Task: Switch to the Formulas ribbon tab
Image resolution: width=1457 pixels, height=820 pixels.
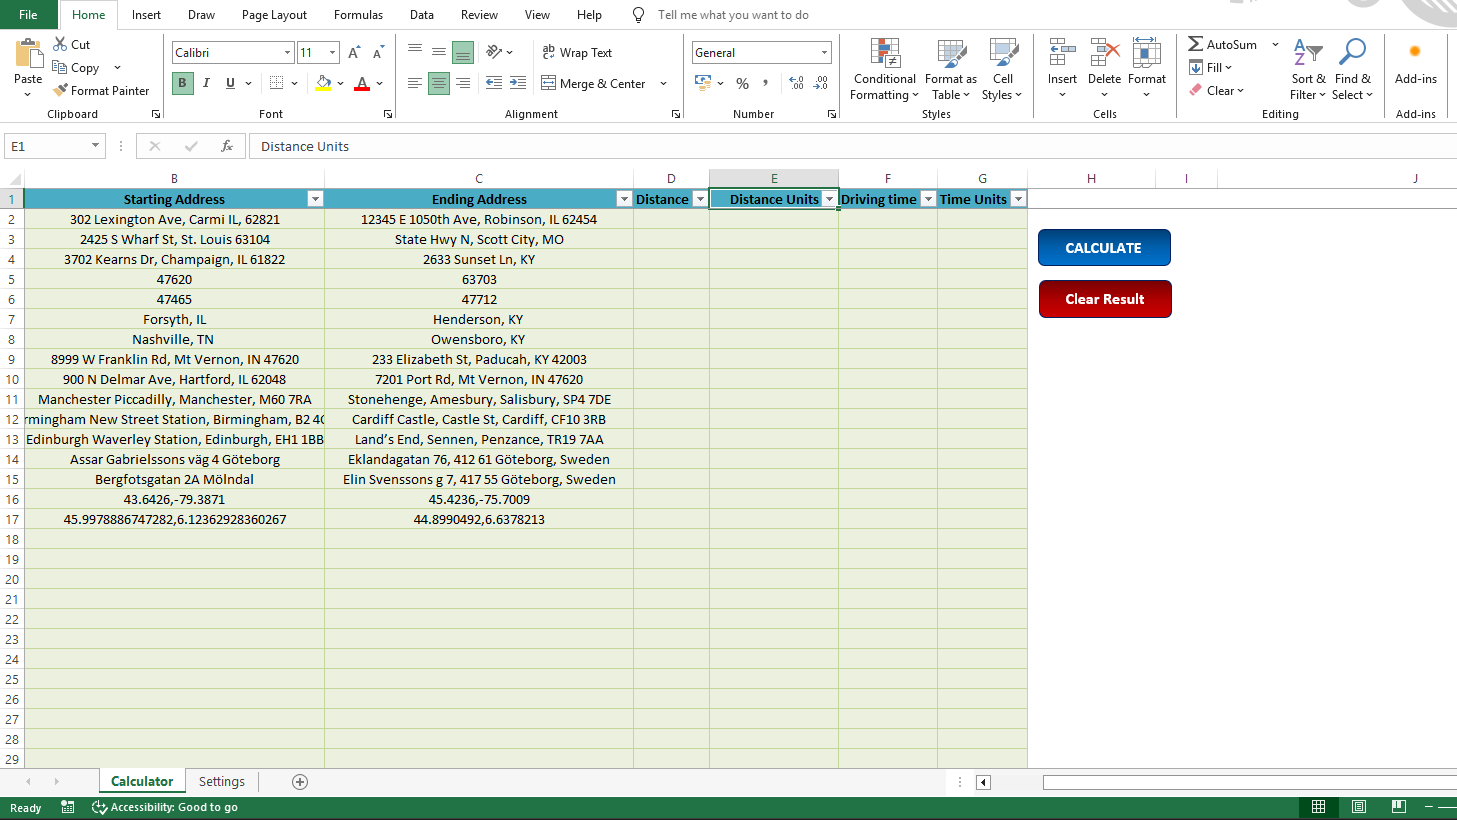Action: tap(358, 15)
